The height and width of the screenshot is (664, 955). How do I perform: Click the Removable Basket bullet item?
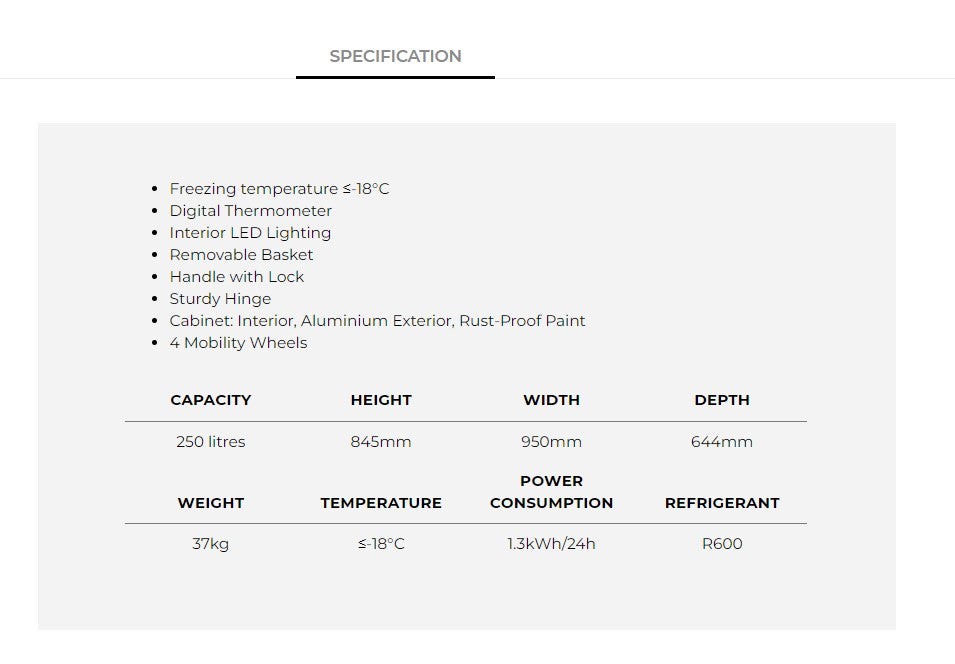241,255
